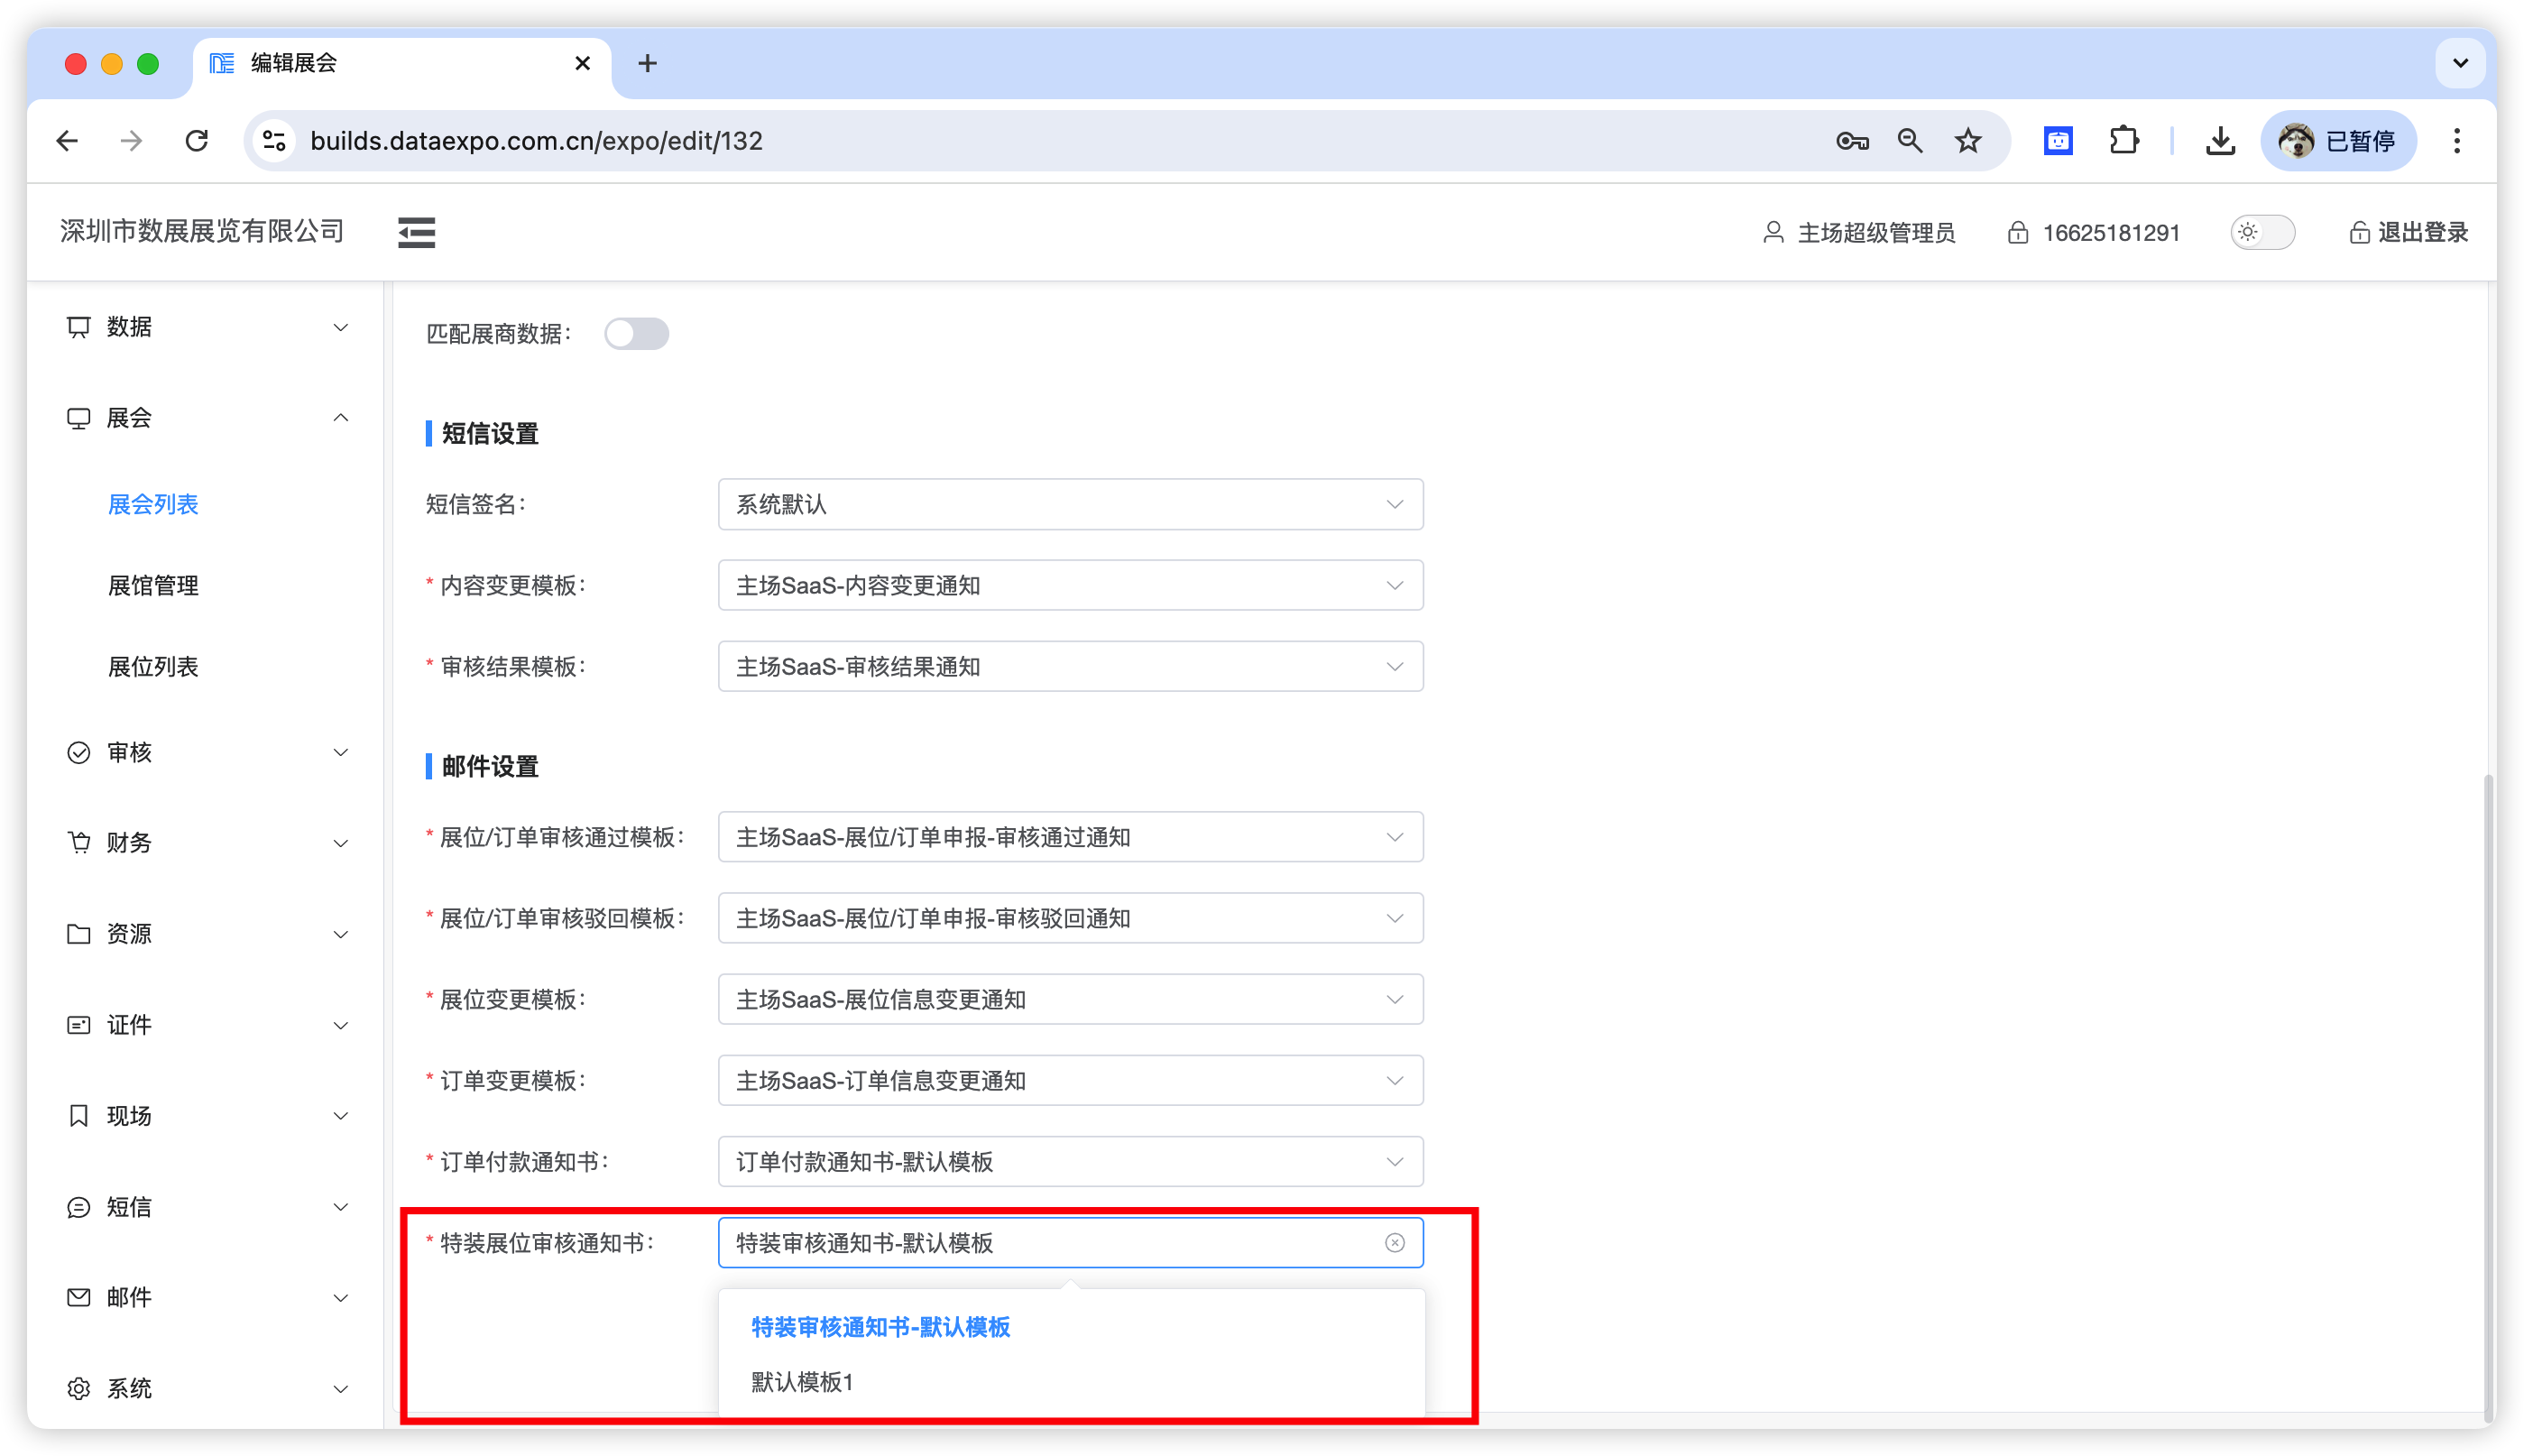Open 展会列表 in the sidebar
Screen dimensions: 2524x1456
pos(153,504)
